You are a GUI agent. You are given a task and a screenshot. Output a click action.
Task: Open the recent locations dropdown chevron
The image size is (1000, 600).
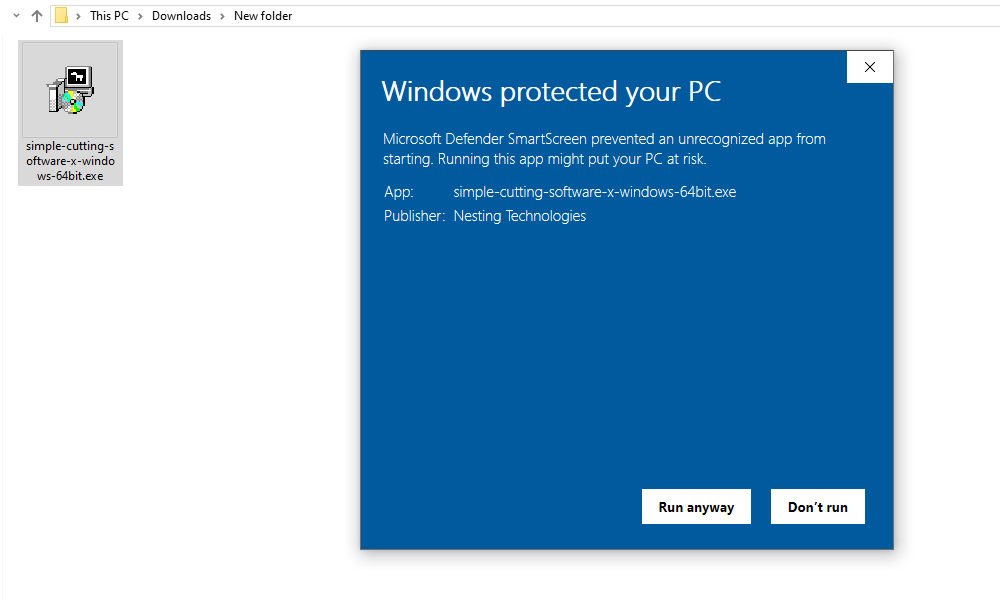click(16, 16)
